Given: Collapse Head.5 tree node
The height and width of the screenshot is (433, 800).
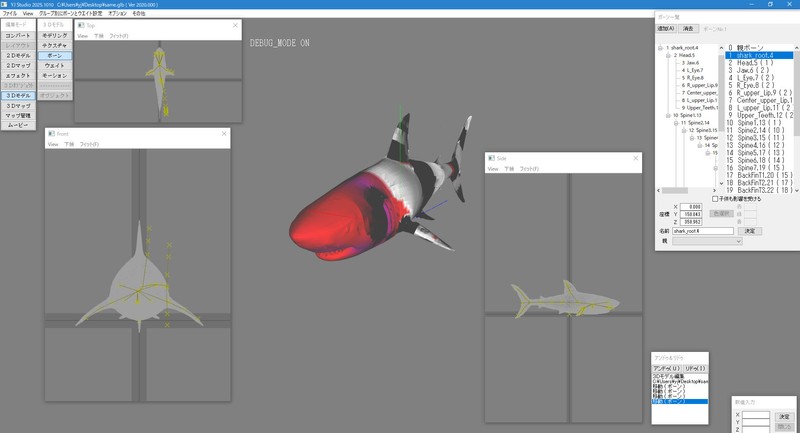Looking at the screenshot, I should [668, 56].
